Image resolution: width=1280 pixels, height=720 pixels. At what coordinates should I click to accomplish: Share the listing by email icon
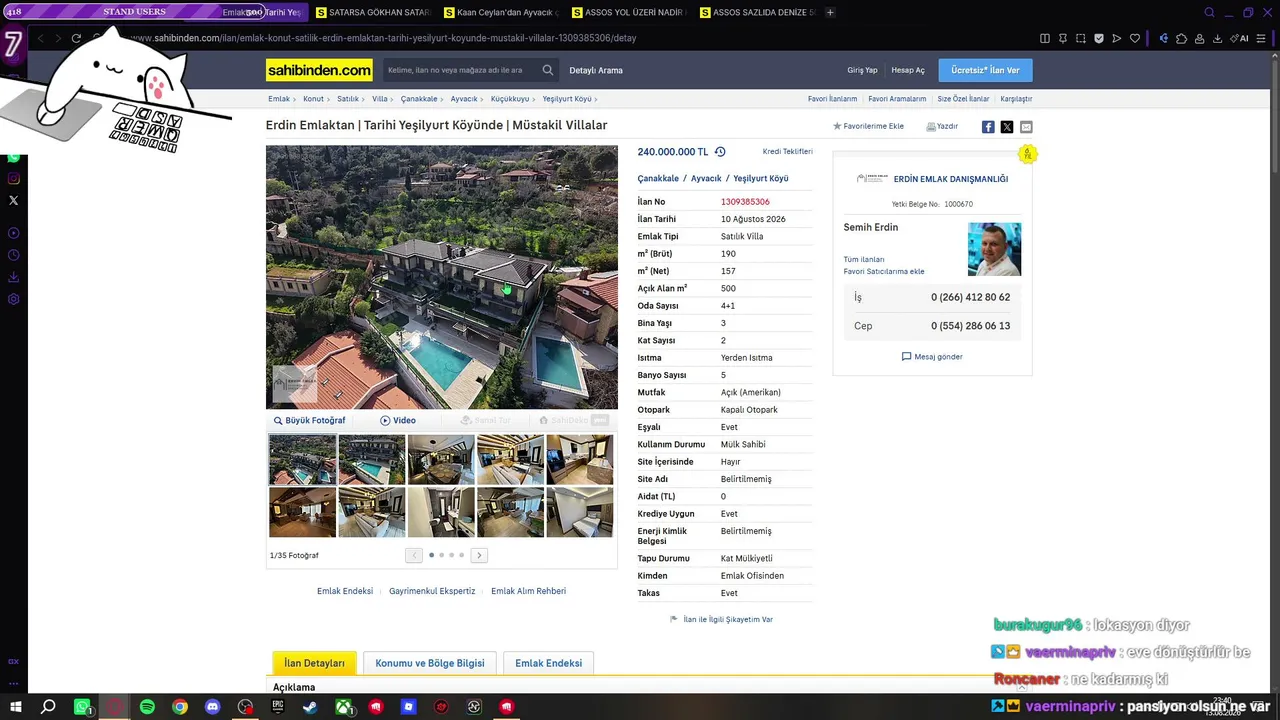point(1026,127)
